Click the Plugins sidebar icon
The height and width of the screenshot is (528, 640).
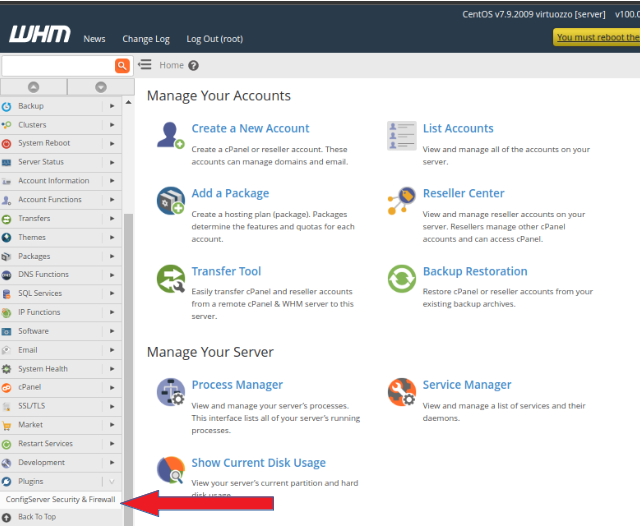(7, 482)
